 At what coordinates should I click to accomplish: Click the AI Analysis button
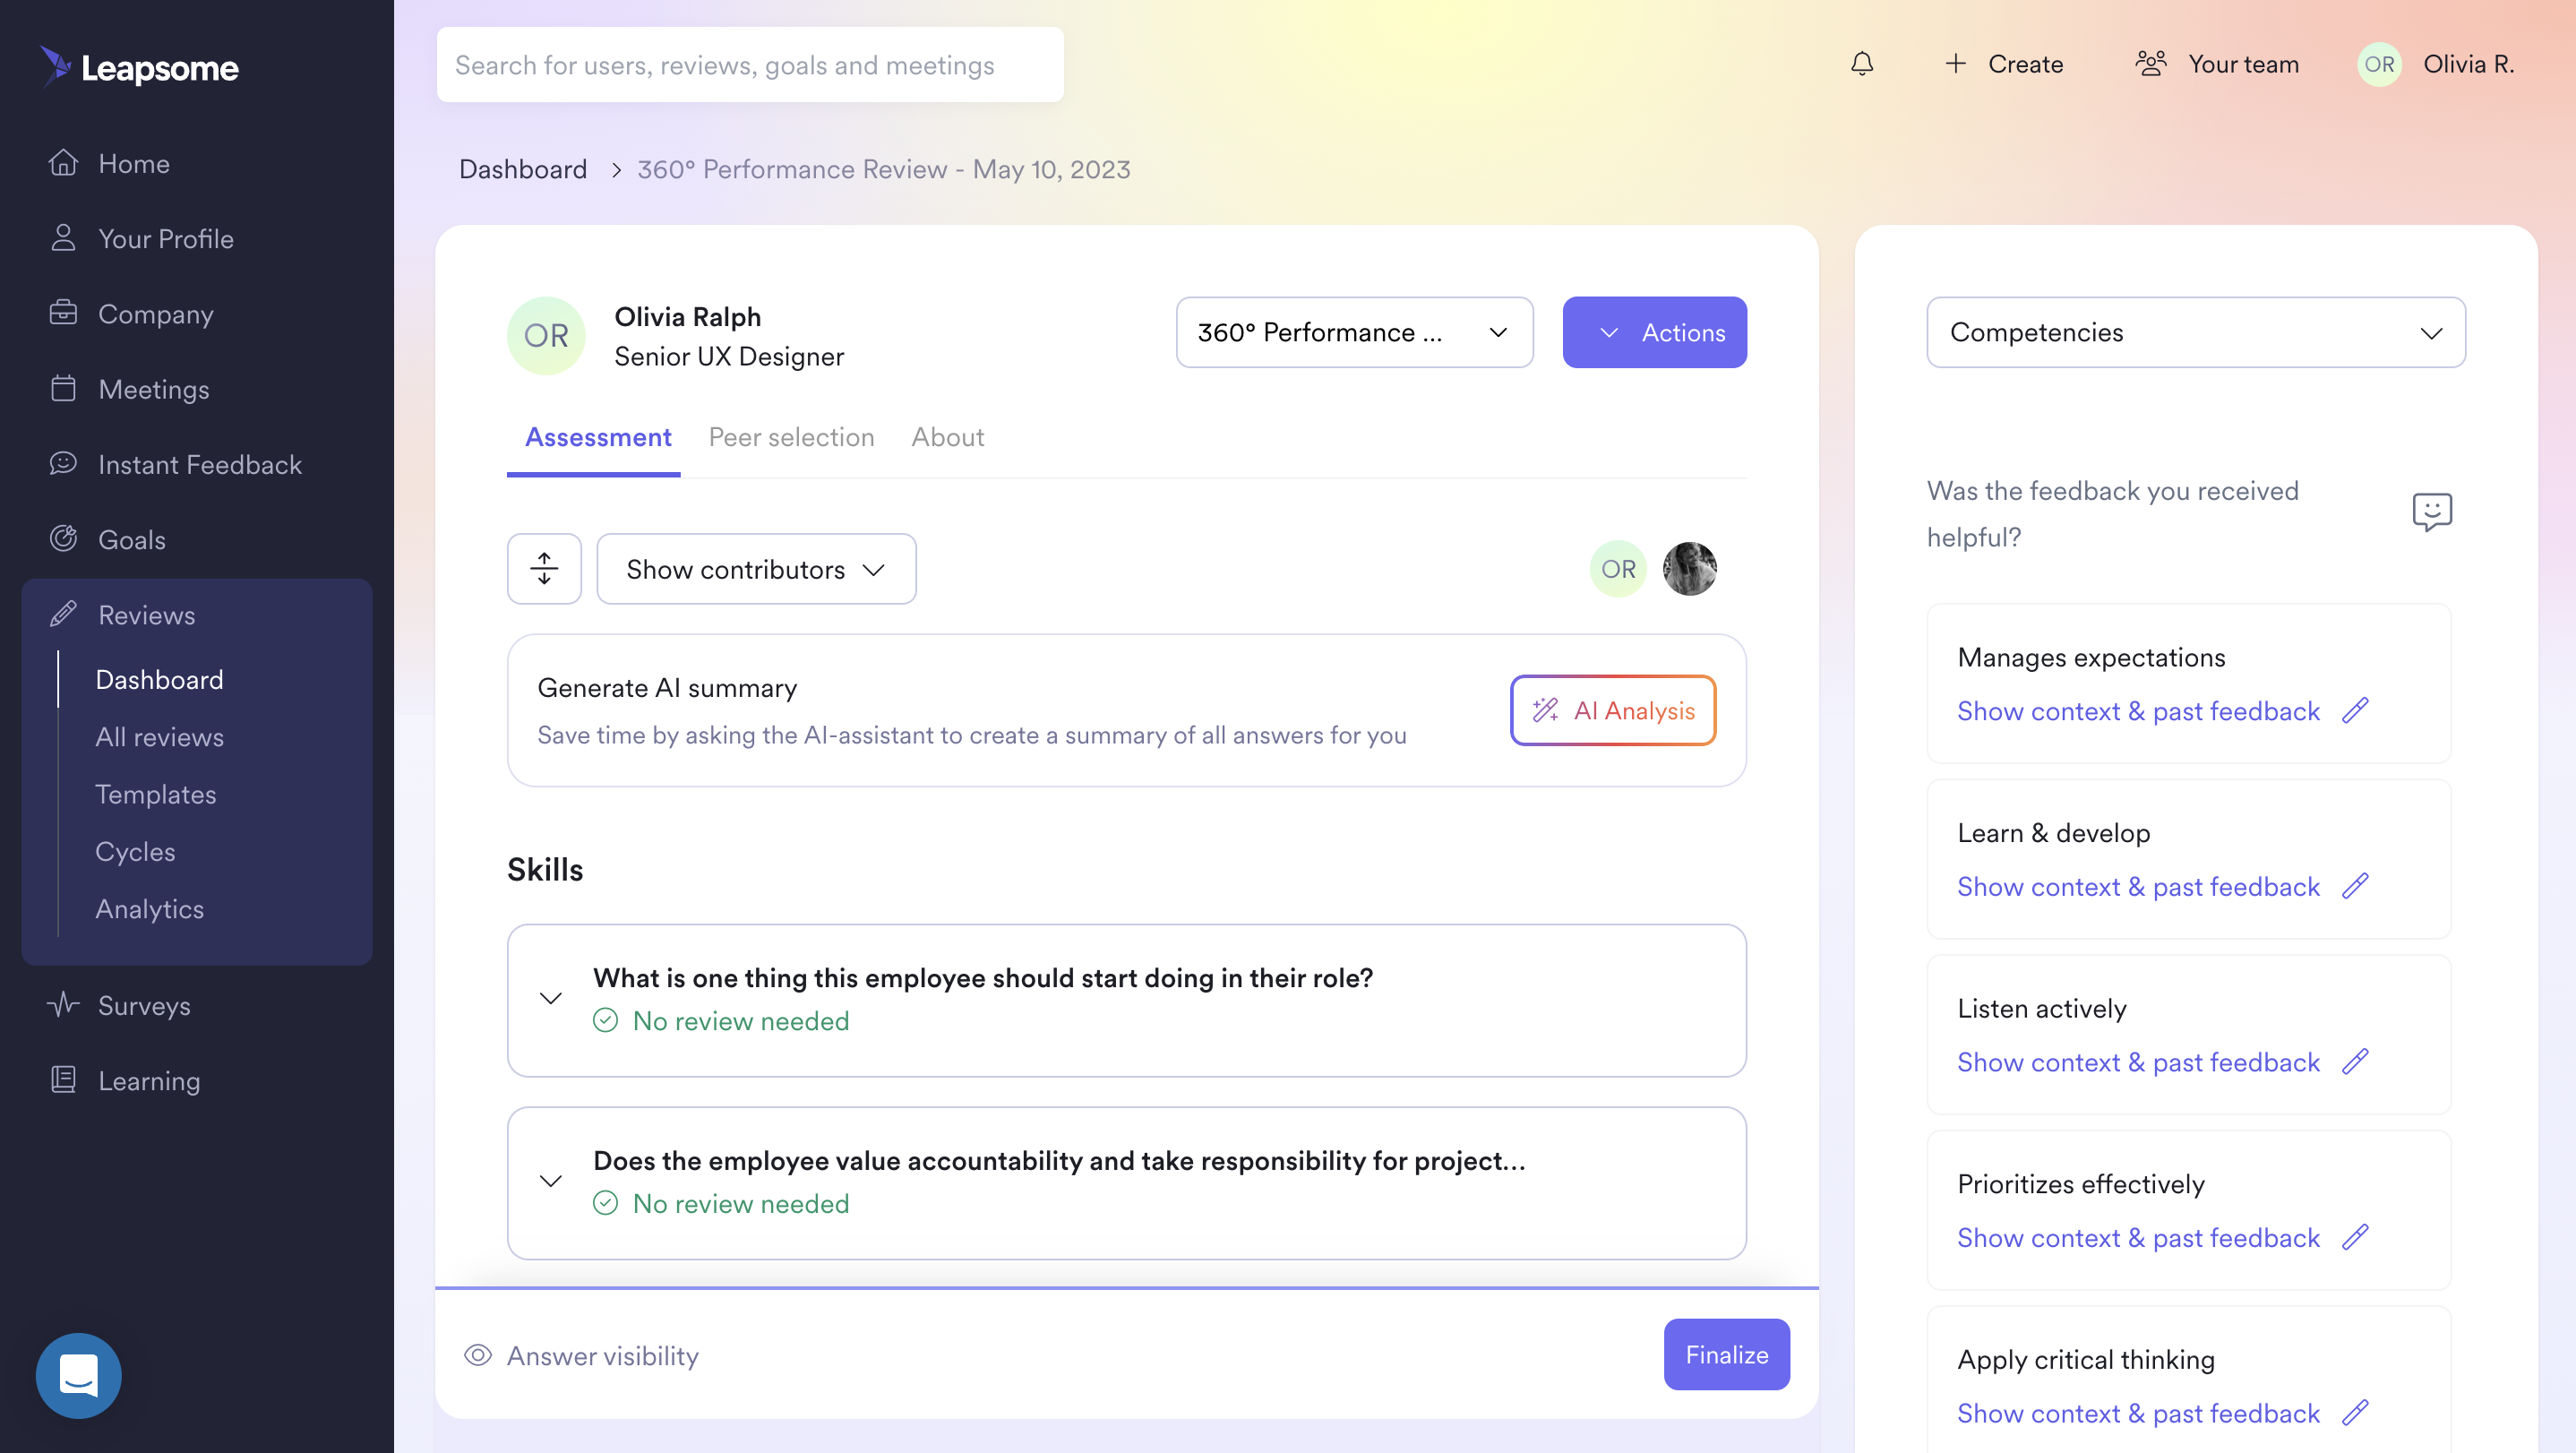[x=1613, y=710]
